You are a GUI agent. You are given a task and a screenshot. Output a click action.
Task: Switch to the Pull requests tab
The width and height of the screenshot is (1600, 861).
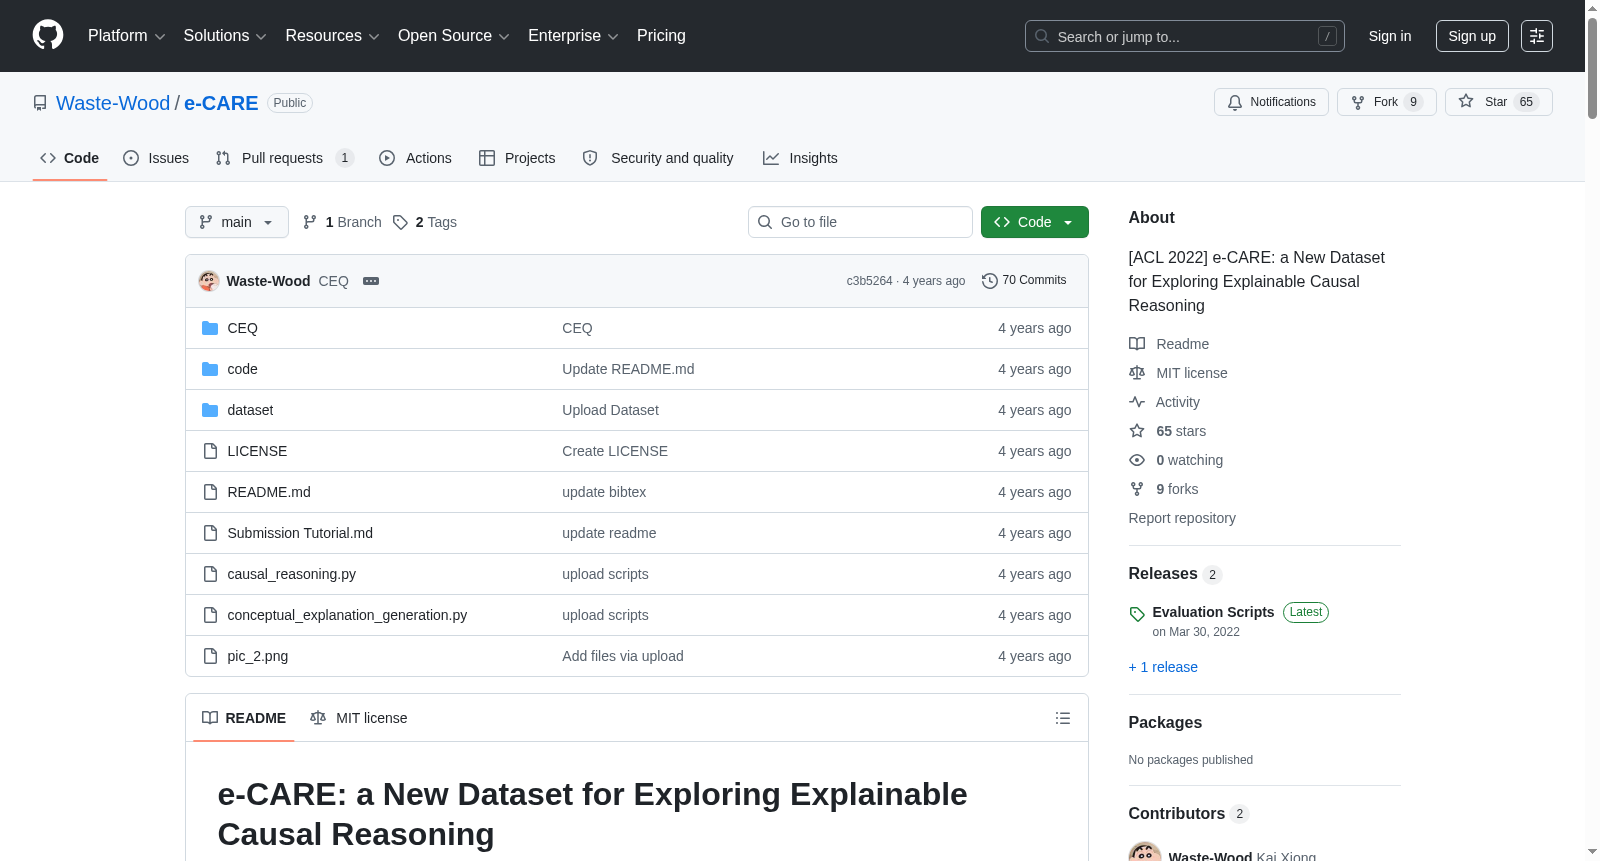[285, 158]
